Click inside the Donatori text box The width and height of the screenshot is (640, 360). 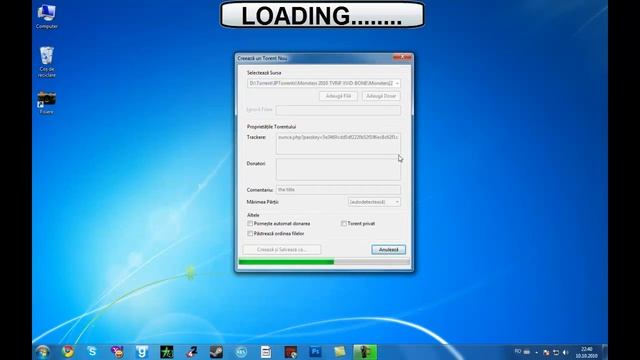(338, 169)
